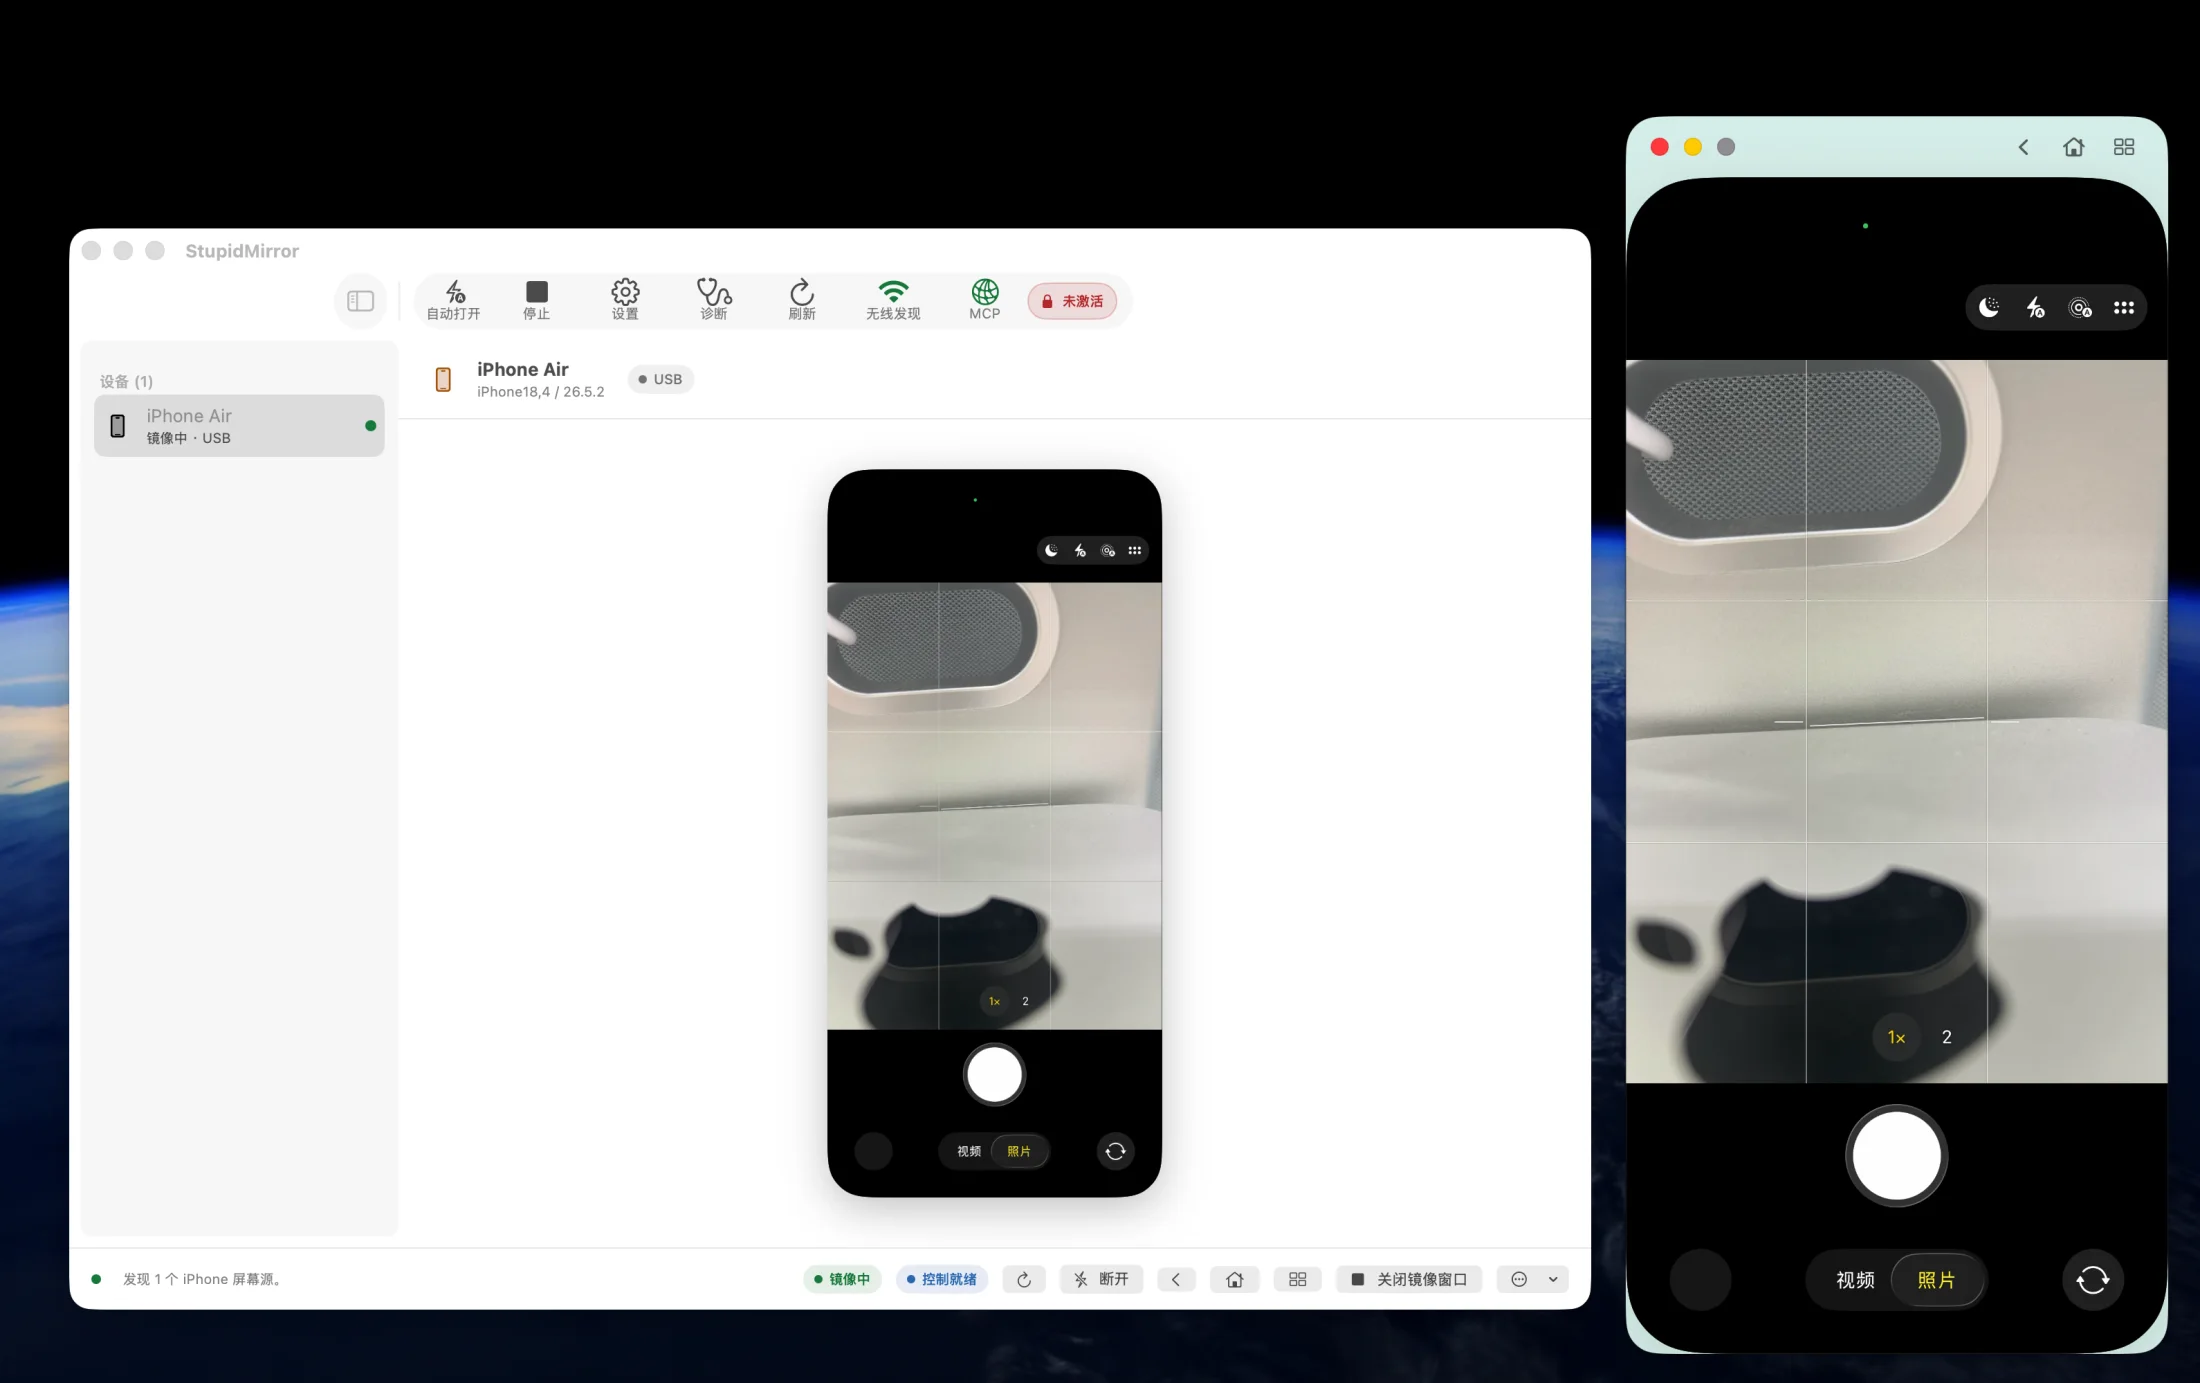
Task: Close mirror window via 关闭镜像窗口
Action: coord(1409,1279)
